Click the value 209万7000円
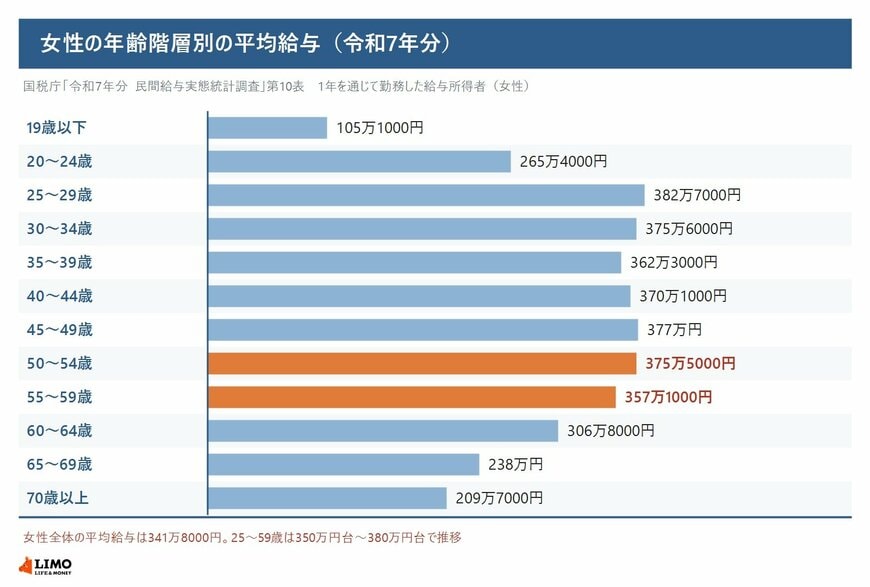870x587 pixels. click(499, 498)
